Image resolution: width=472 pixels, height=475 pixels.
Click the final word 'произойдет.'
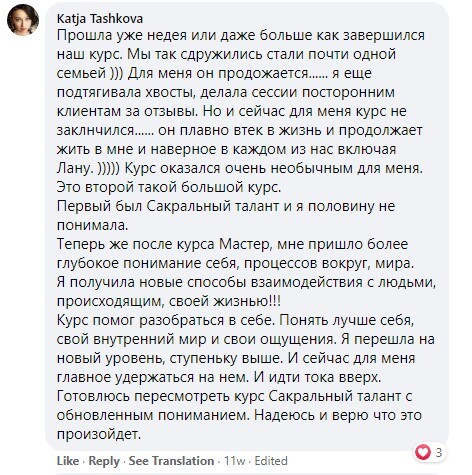point(99,434)
